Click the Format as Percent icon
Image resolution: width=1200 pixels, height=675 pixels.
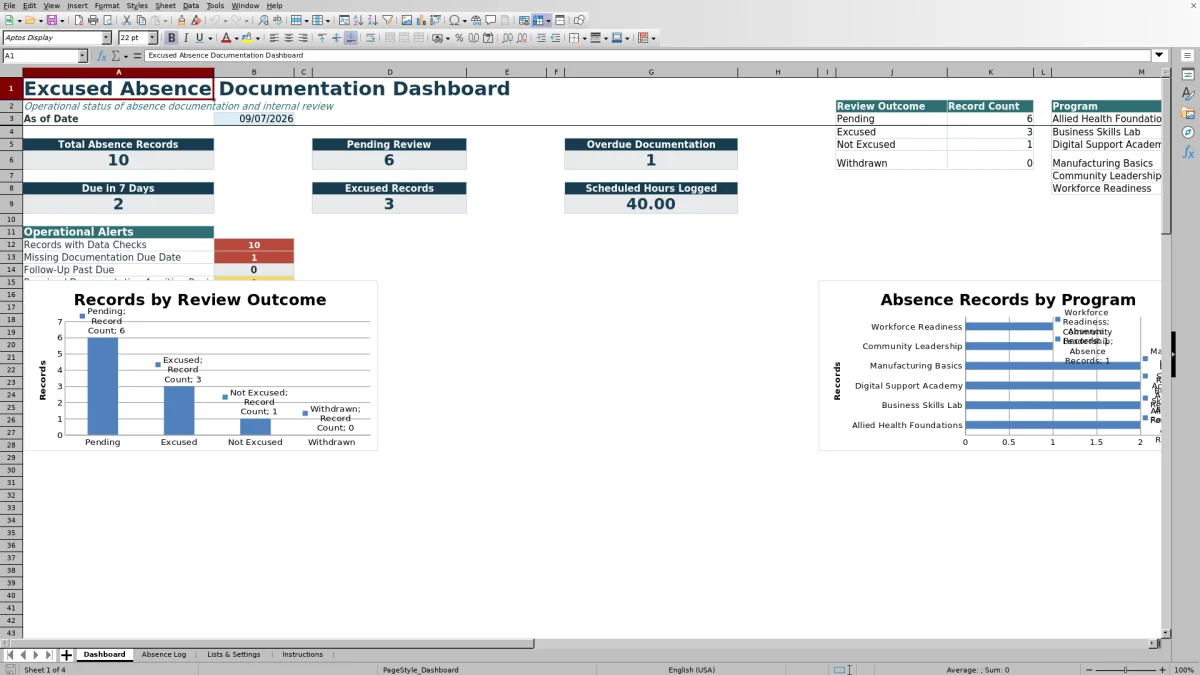point(459,38)
